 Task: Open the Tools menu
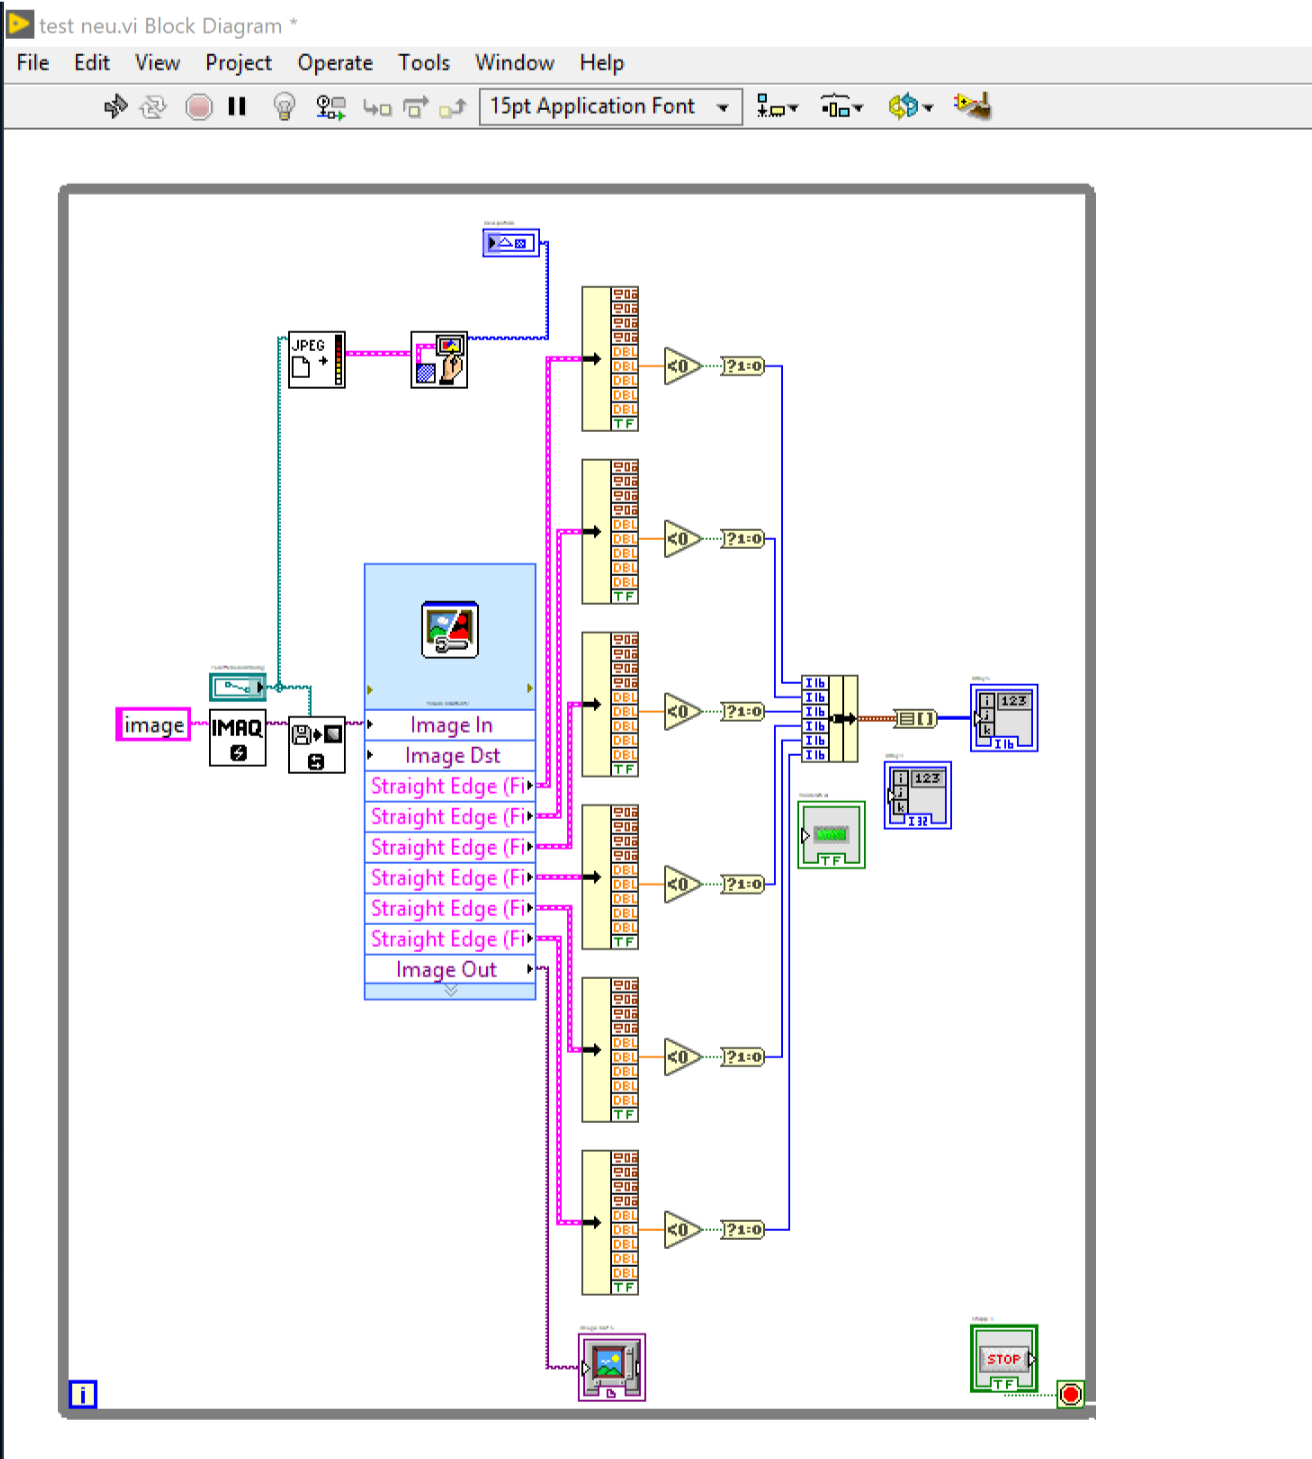(x=424, y=63)
